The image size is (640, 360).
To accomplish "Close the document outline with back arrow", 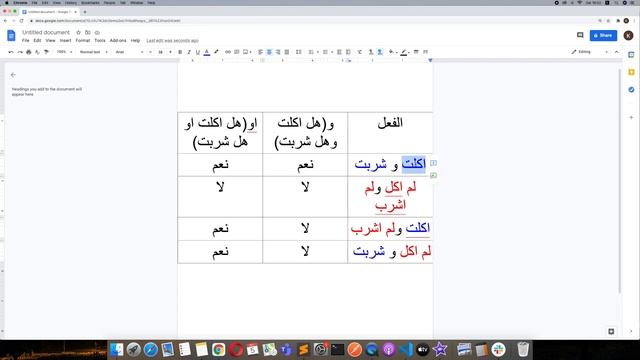I will (x=13, y=75).
